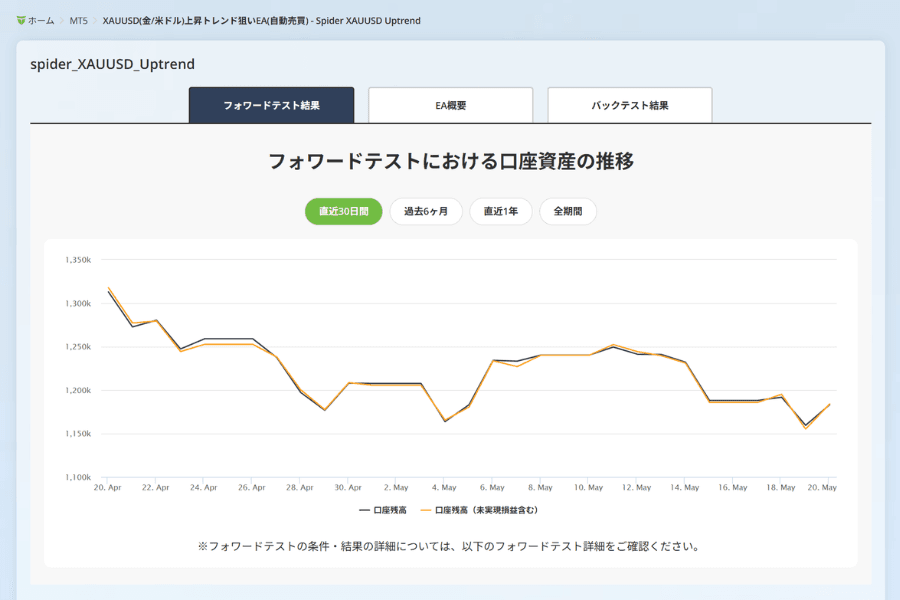The width and height of the screenshot is (900, 600).
Task: Click the 16. May x-axis label
Action: tap(733, 487)
